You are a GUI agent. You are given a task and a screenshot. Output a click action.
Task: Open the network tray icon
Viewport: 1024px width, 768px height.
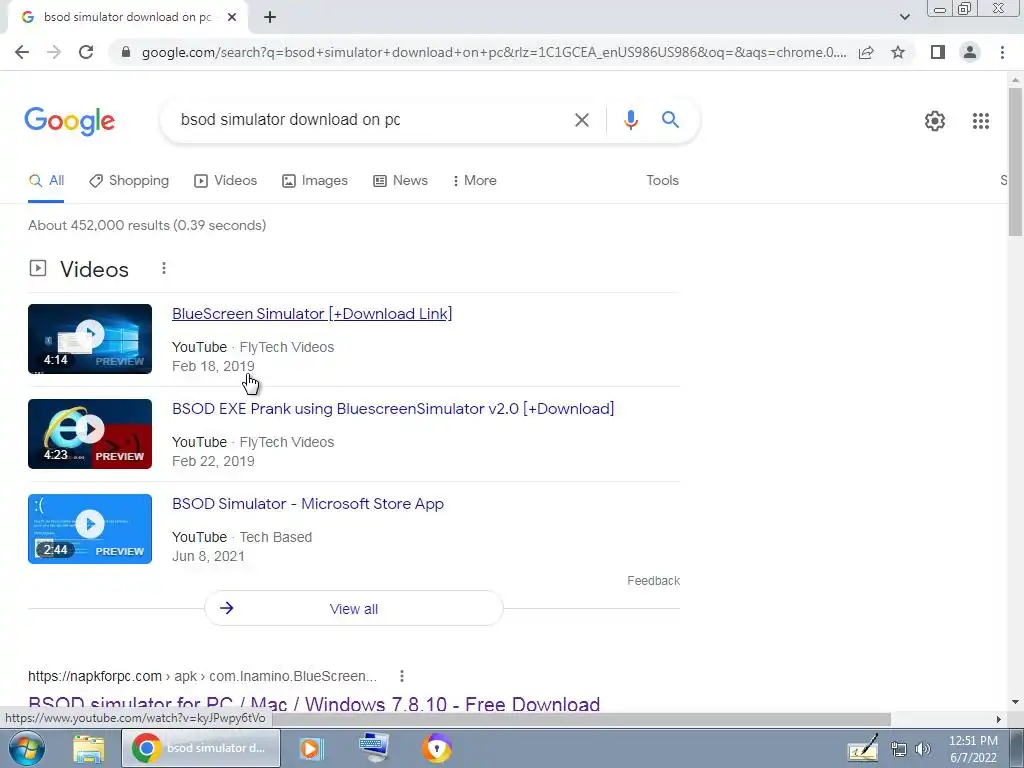click(899, 750)
